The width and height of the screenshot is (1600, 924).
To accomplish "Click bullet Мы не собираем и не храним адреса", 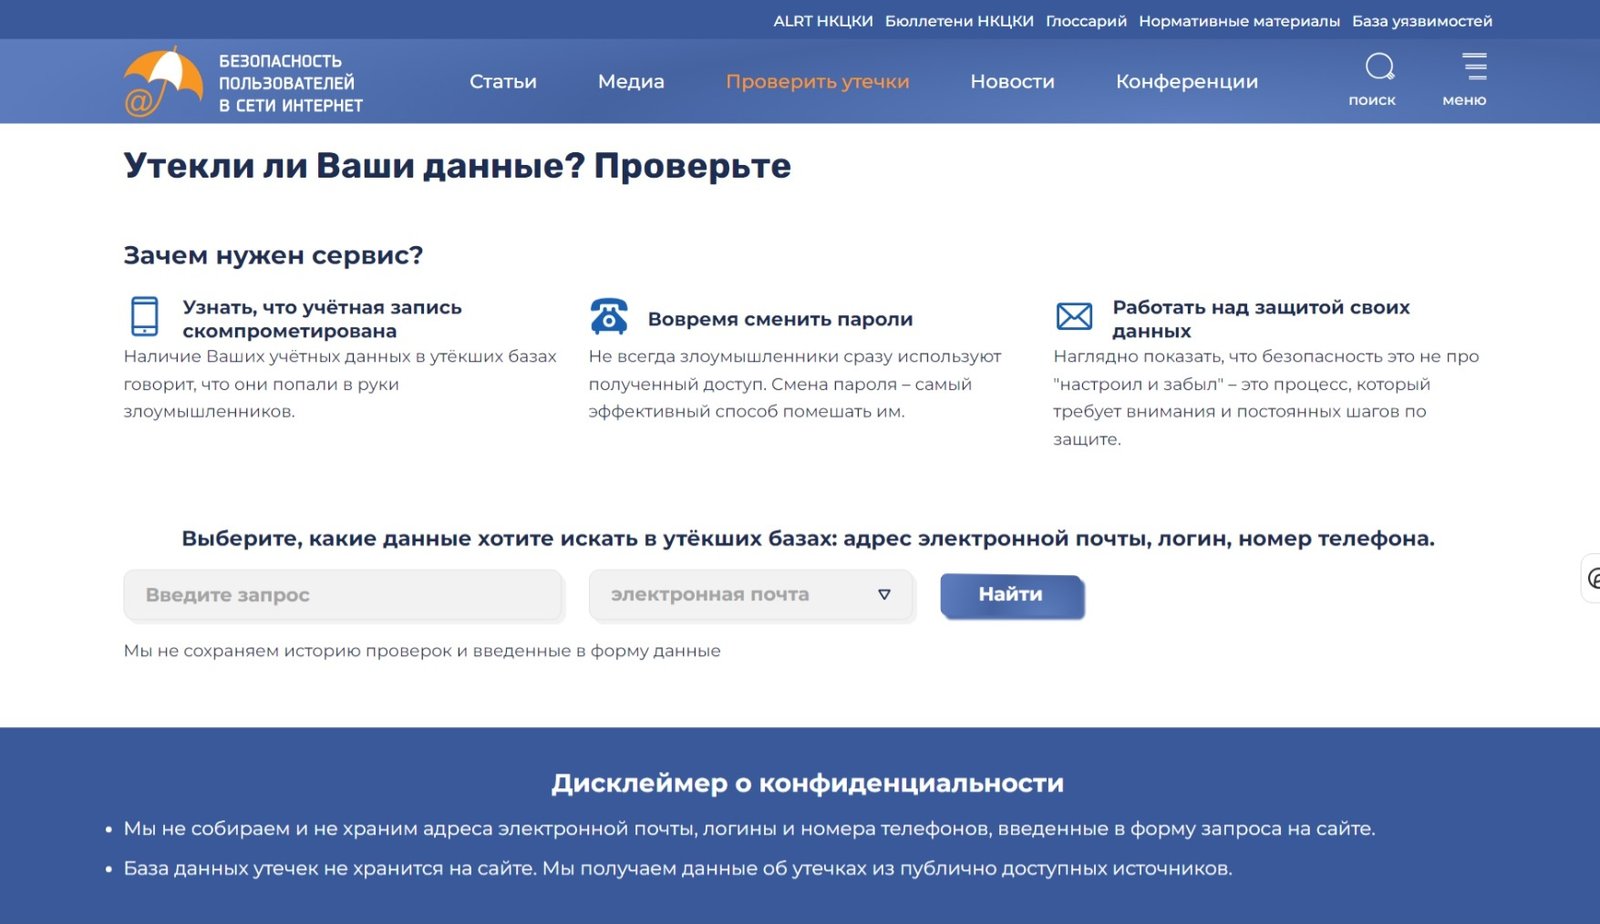I will [749, 829].
